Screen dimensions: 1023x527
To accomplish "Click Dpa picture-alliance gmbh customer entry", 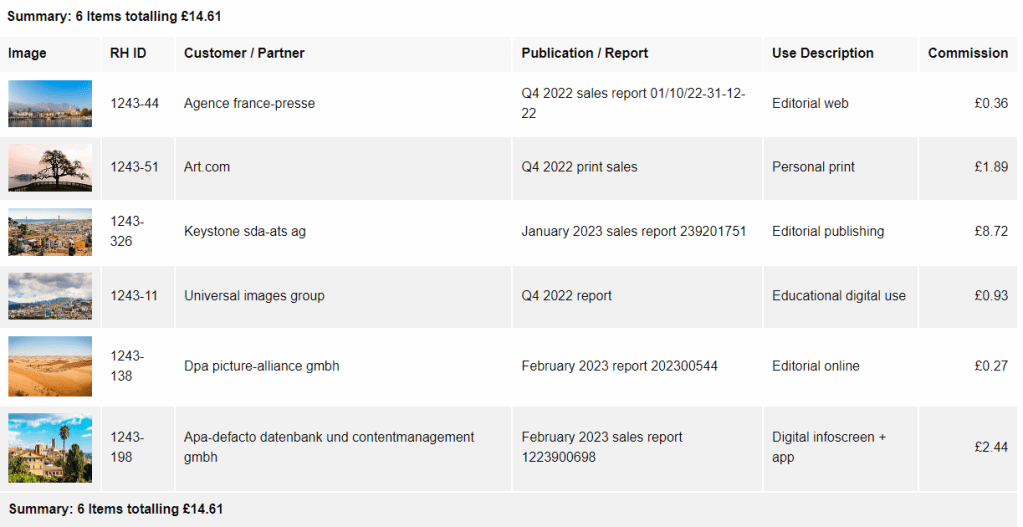I will click(261, 366).
